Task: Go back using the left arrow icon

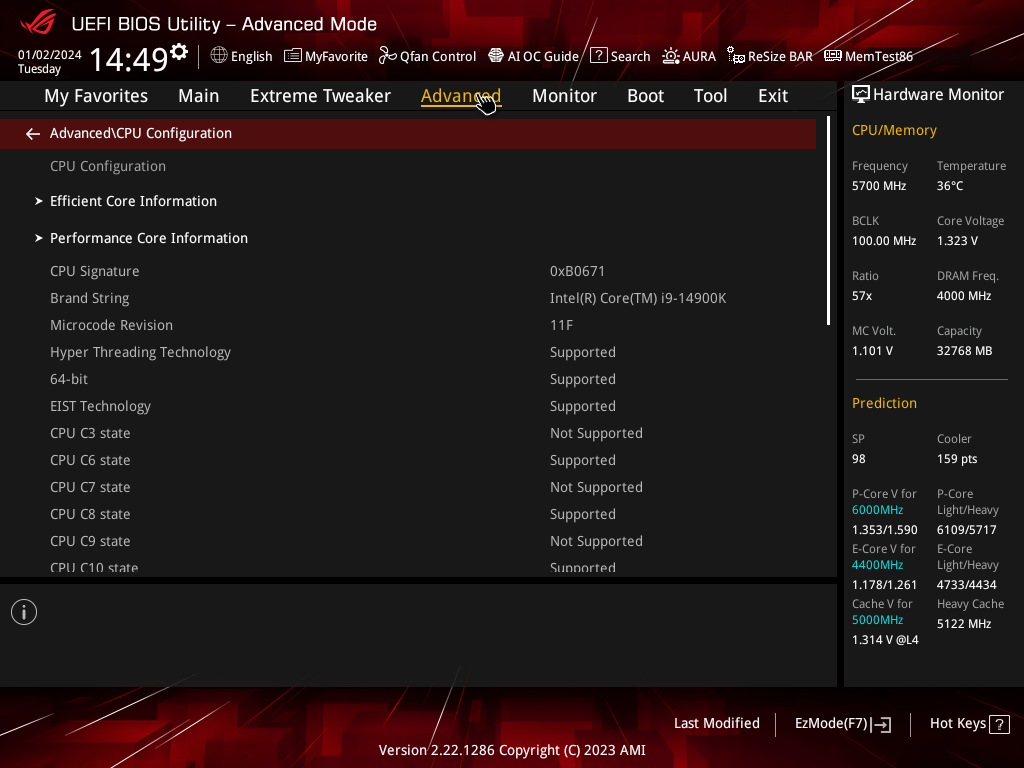Action: pyautogui.click(x=33, y=134)
